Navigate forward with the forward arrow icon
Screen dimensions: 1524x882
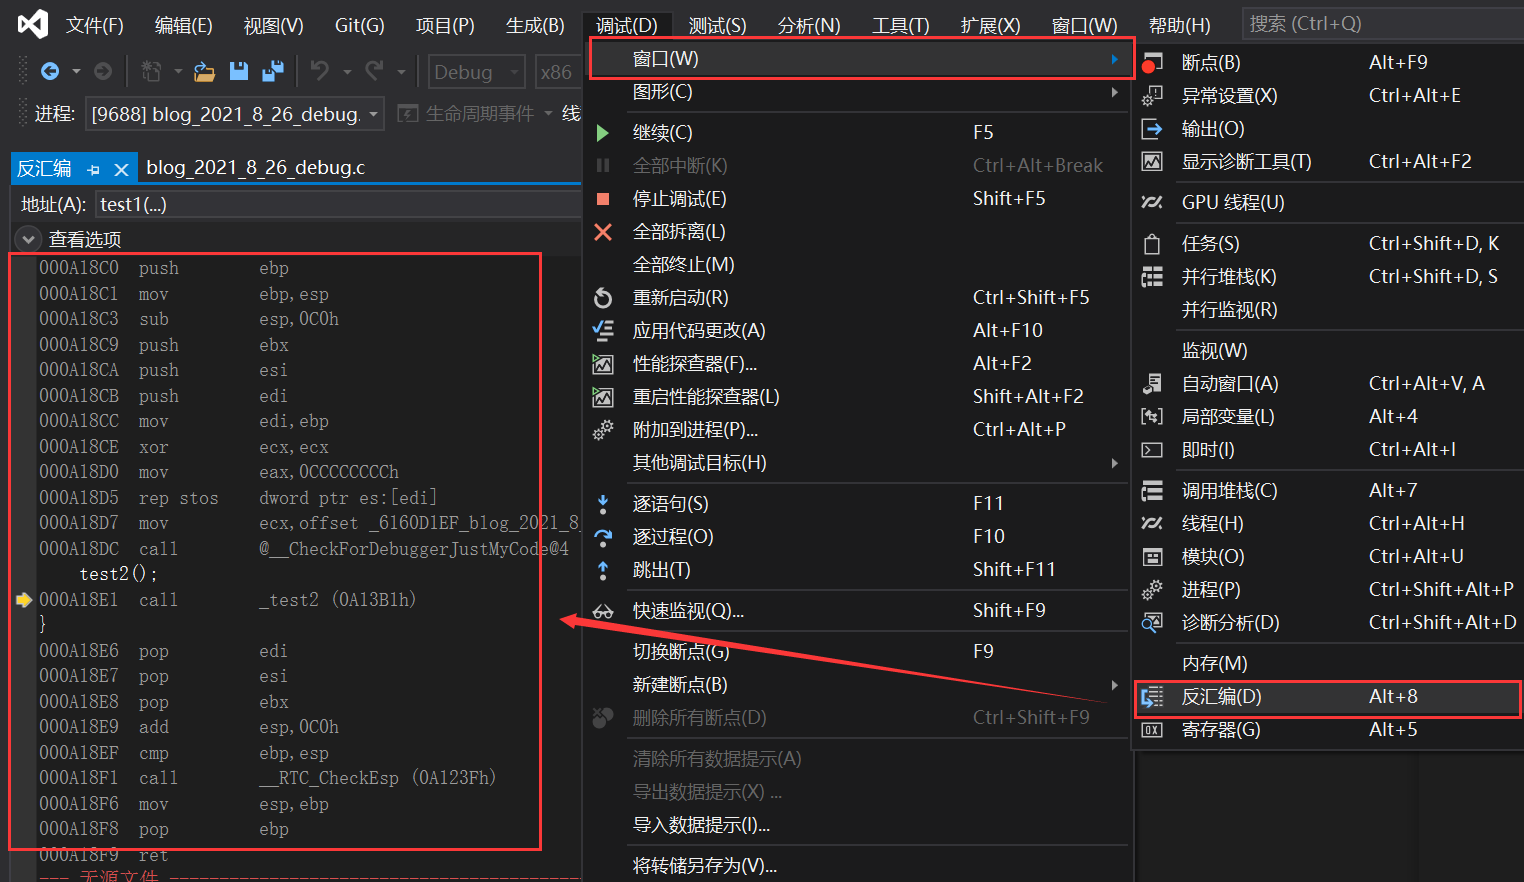(x=102, y=71)
